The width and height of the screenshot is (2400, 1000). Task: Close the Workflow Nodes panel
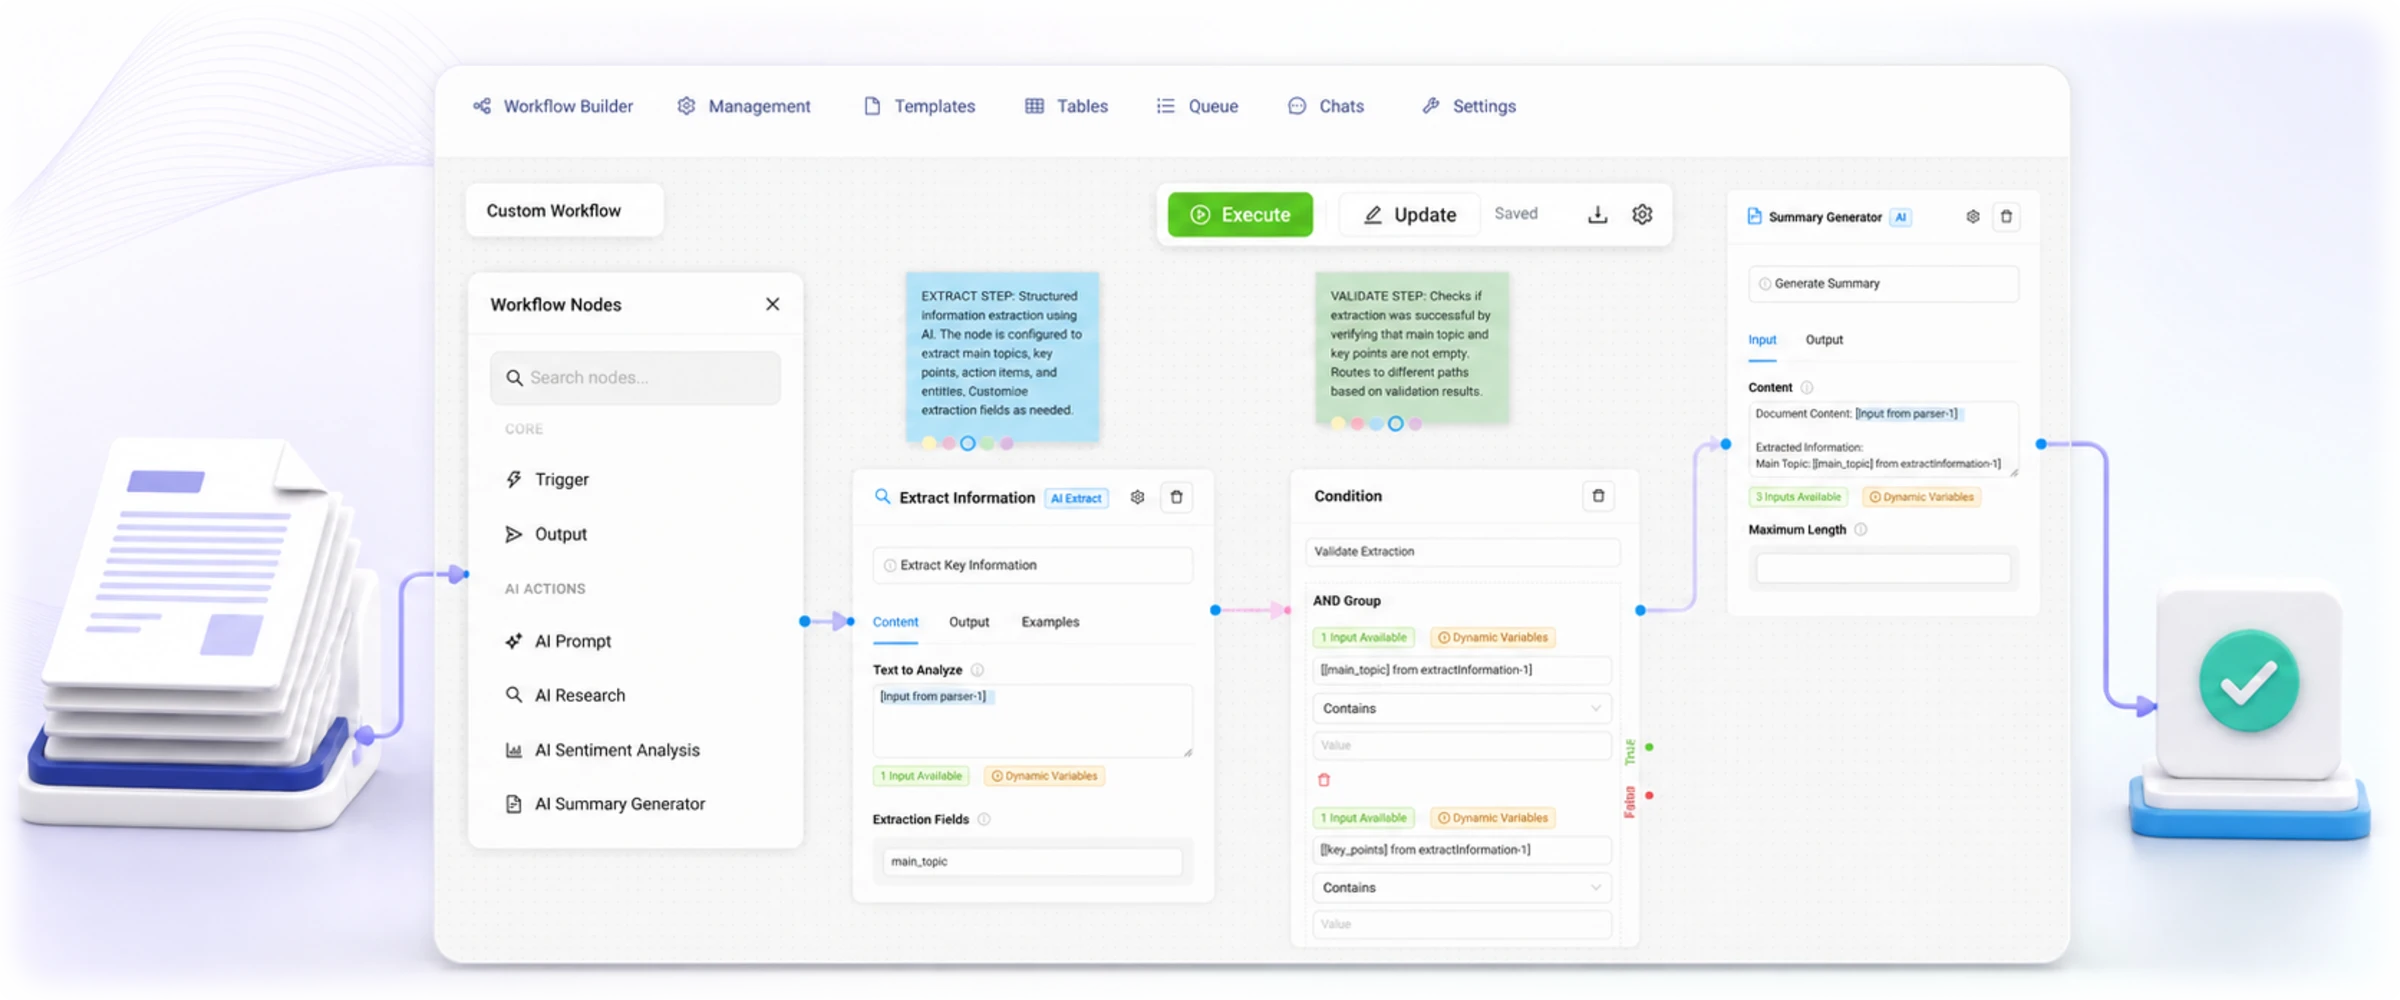click(772, 304)
